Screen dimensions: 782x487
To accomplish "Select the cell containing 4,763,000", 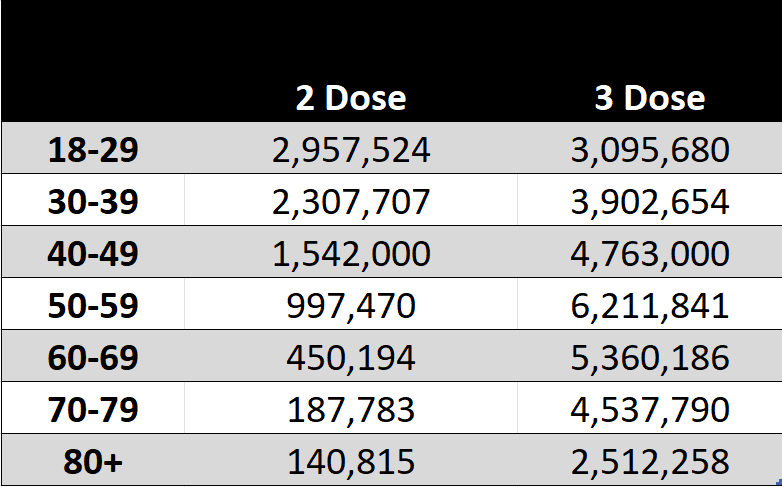I will pos(650,253).
